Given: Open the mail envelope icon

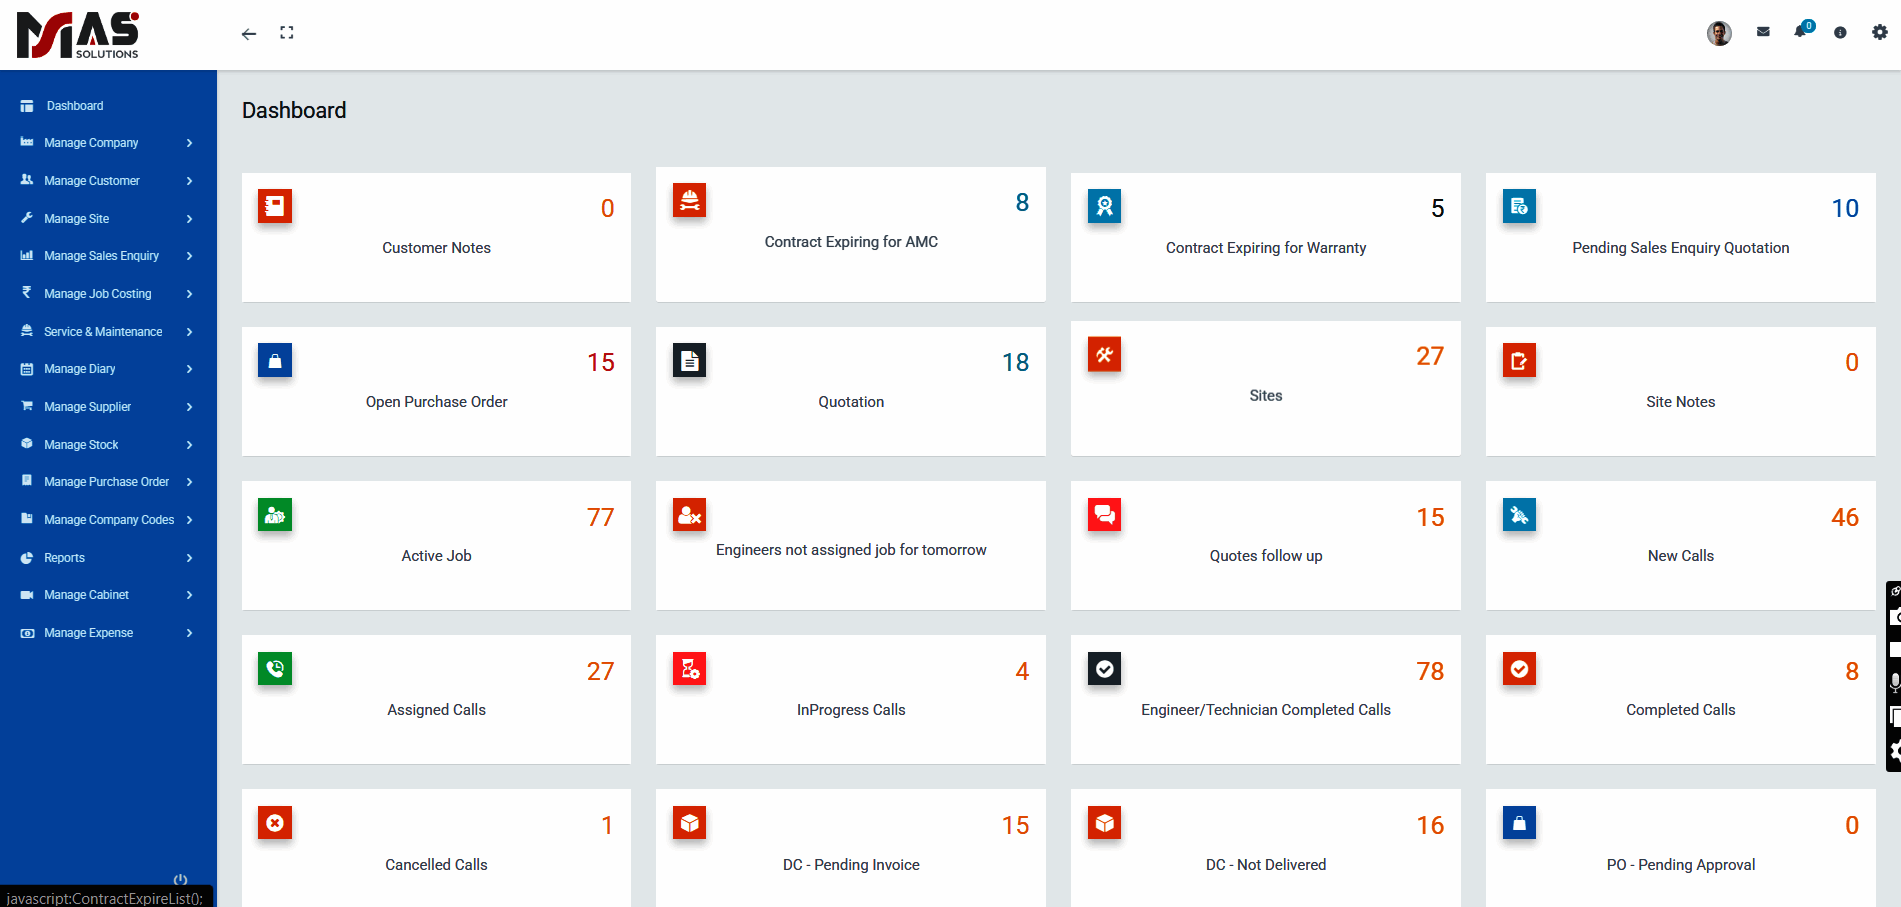Looking at the screenshot, I should point(1763,32).
